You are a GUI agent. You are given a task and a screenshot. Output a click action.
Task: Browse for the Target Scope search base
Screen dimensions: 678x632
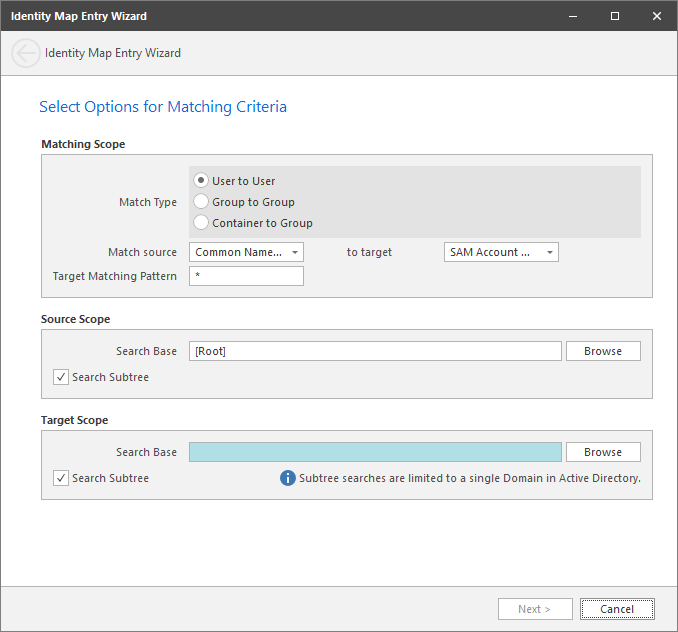coord(603,452)
